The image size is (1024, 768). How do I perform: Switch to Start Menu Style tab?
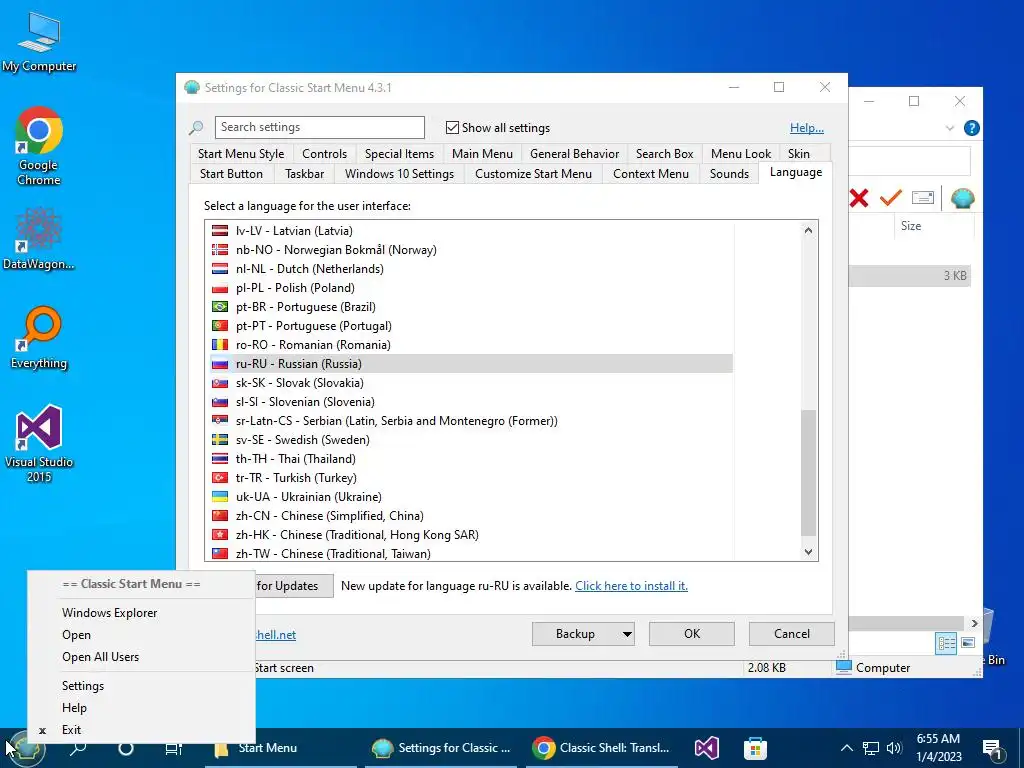[241, 154]
